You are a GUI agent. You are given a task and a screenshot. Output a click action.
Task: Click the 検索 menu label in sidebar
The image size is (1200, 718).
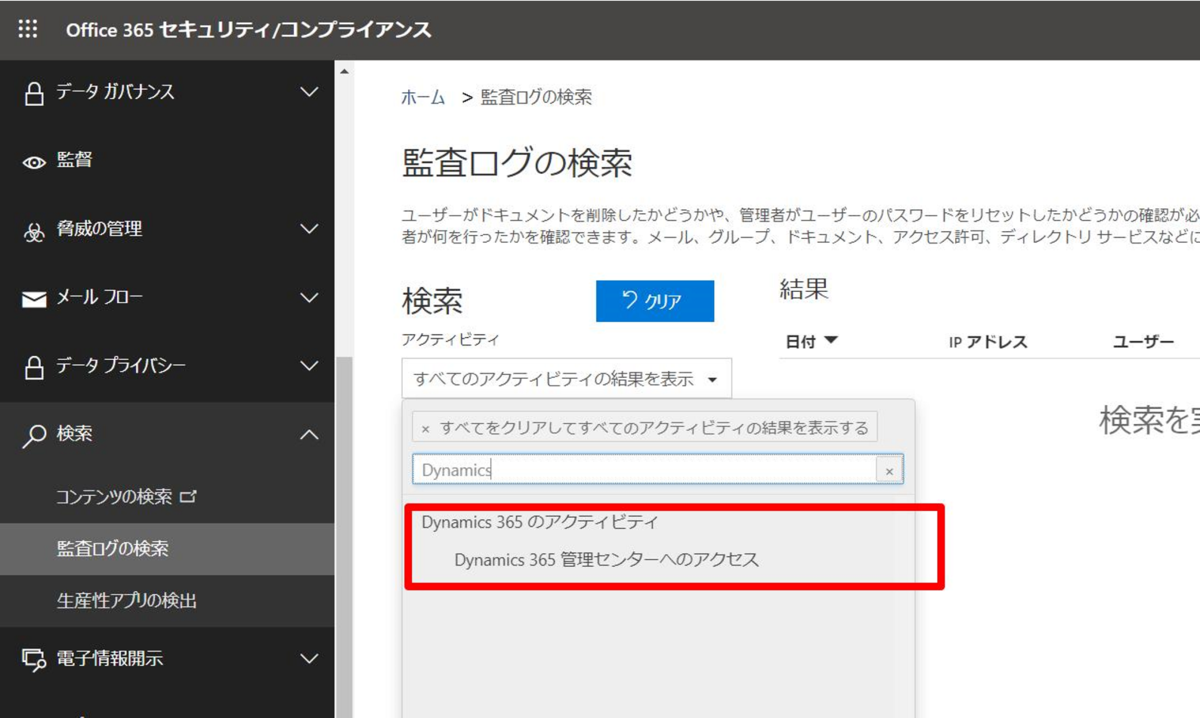pyautogui.click(x=75, y=434)
